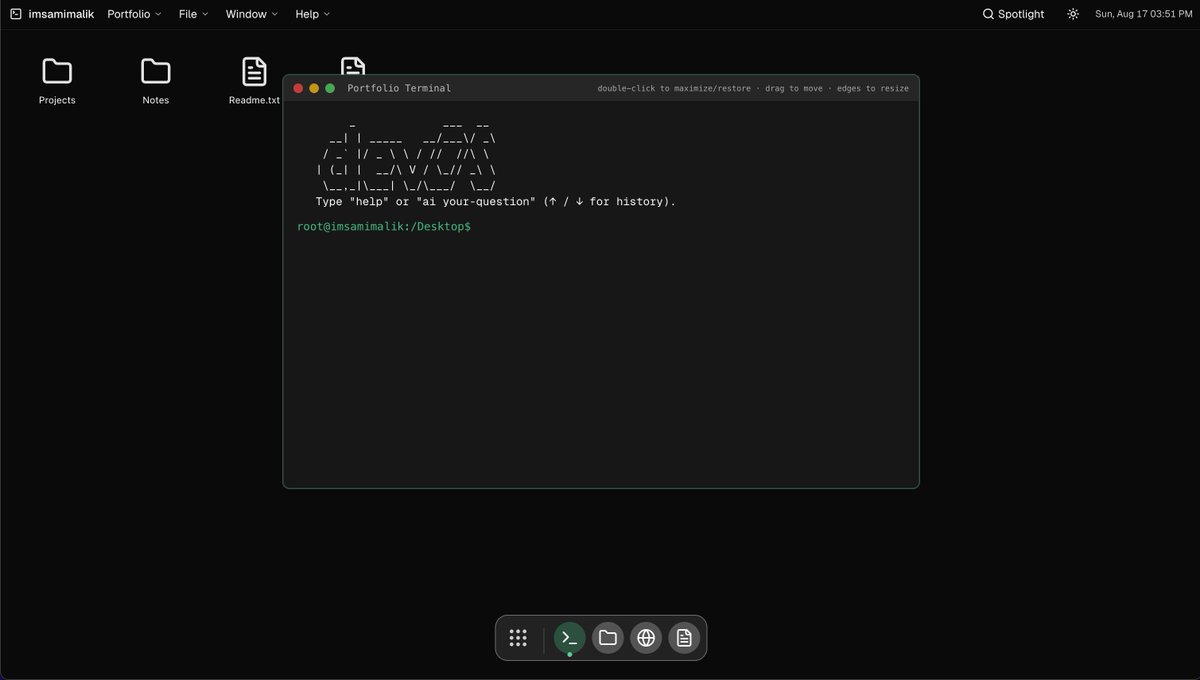
Task: Click the terminal help hint text
Action: (x=496, y=202)
